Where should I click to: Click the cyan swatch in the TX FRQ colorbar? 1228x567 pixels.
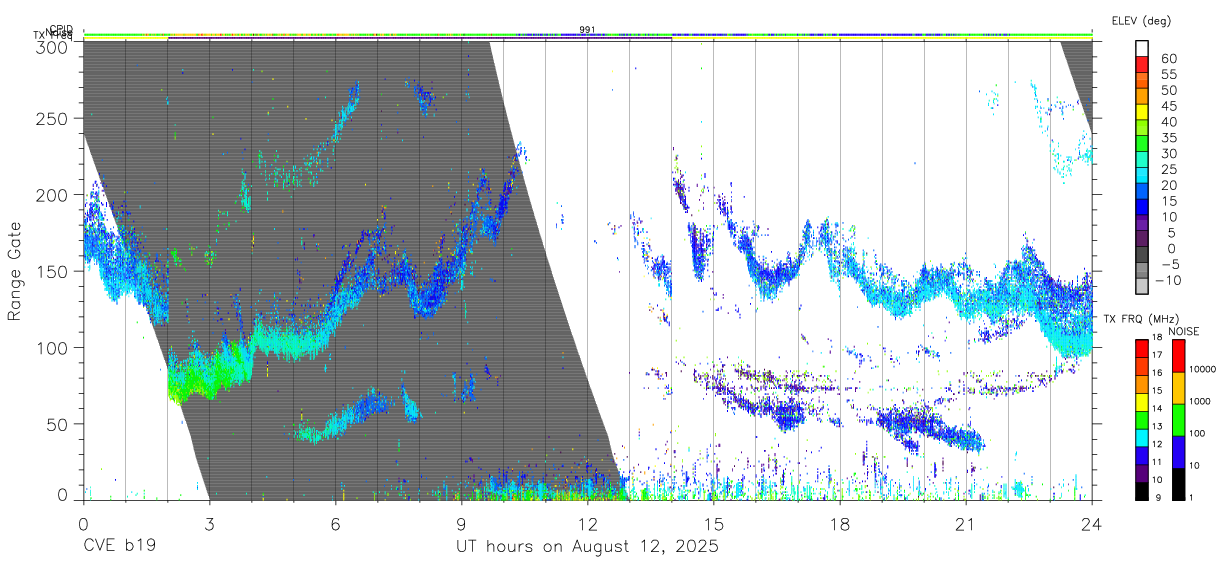pyautogui.click(x=1142, y=438)
